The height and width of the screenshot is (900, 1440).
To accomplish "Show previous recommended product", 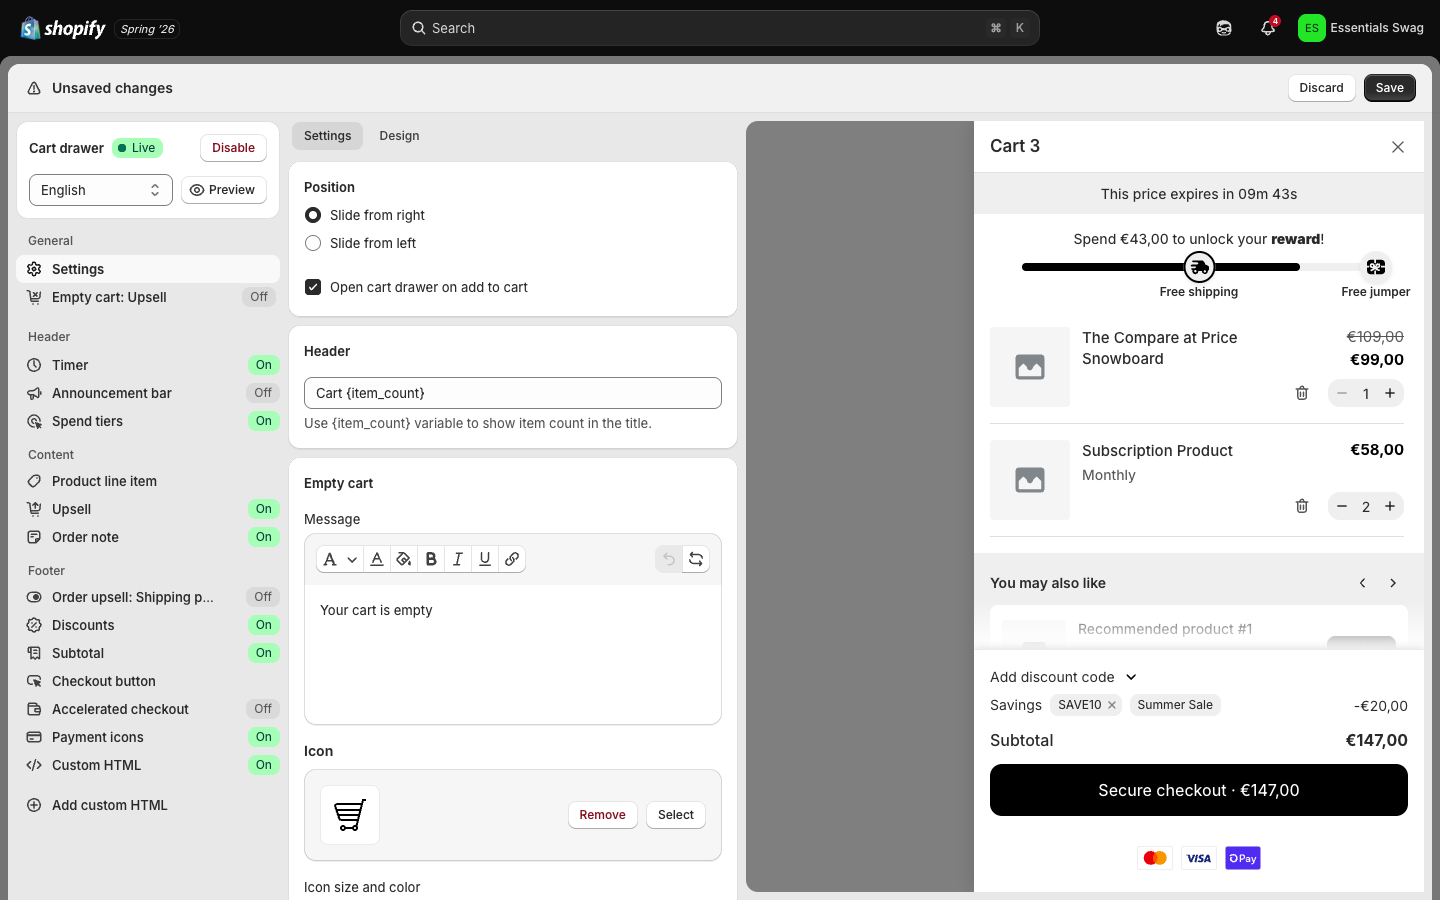I will [1362, 583].
